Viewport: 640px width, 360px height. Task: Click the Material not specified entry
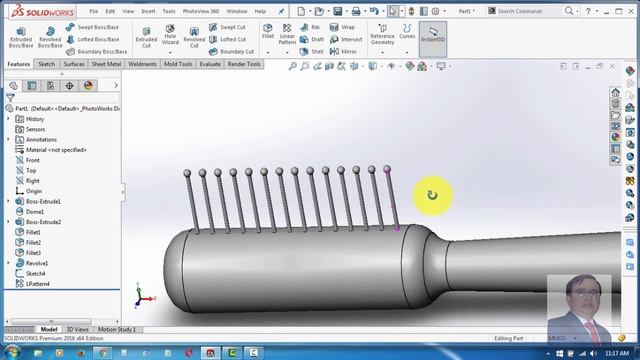pyautogui.click(x=51, y=150)
